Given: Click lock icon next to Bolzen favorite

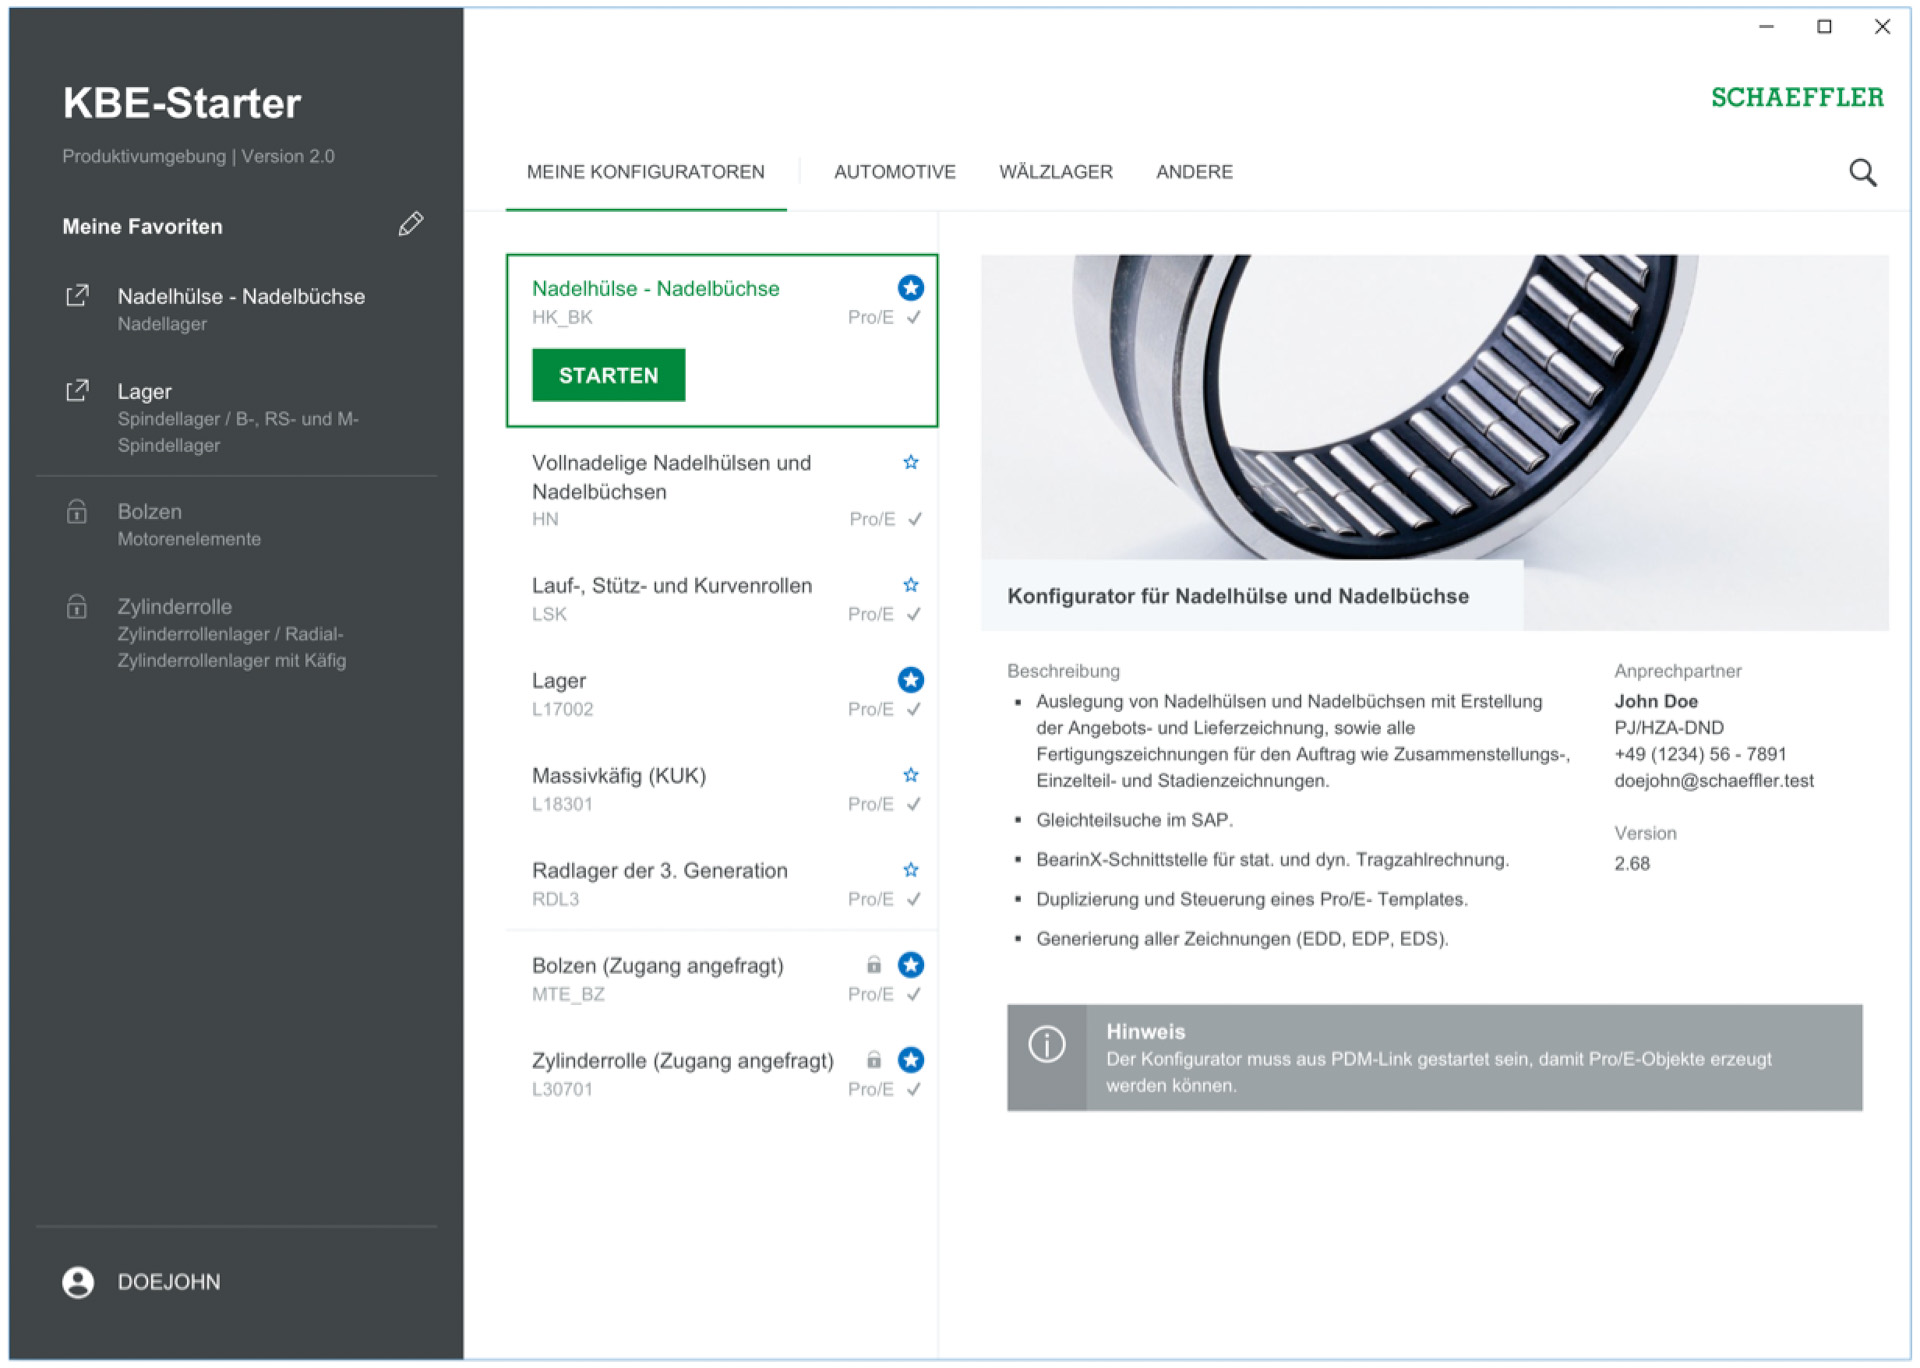Looking at the screenshot, I should (77, 512).
